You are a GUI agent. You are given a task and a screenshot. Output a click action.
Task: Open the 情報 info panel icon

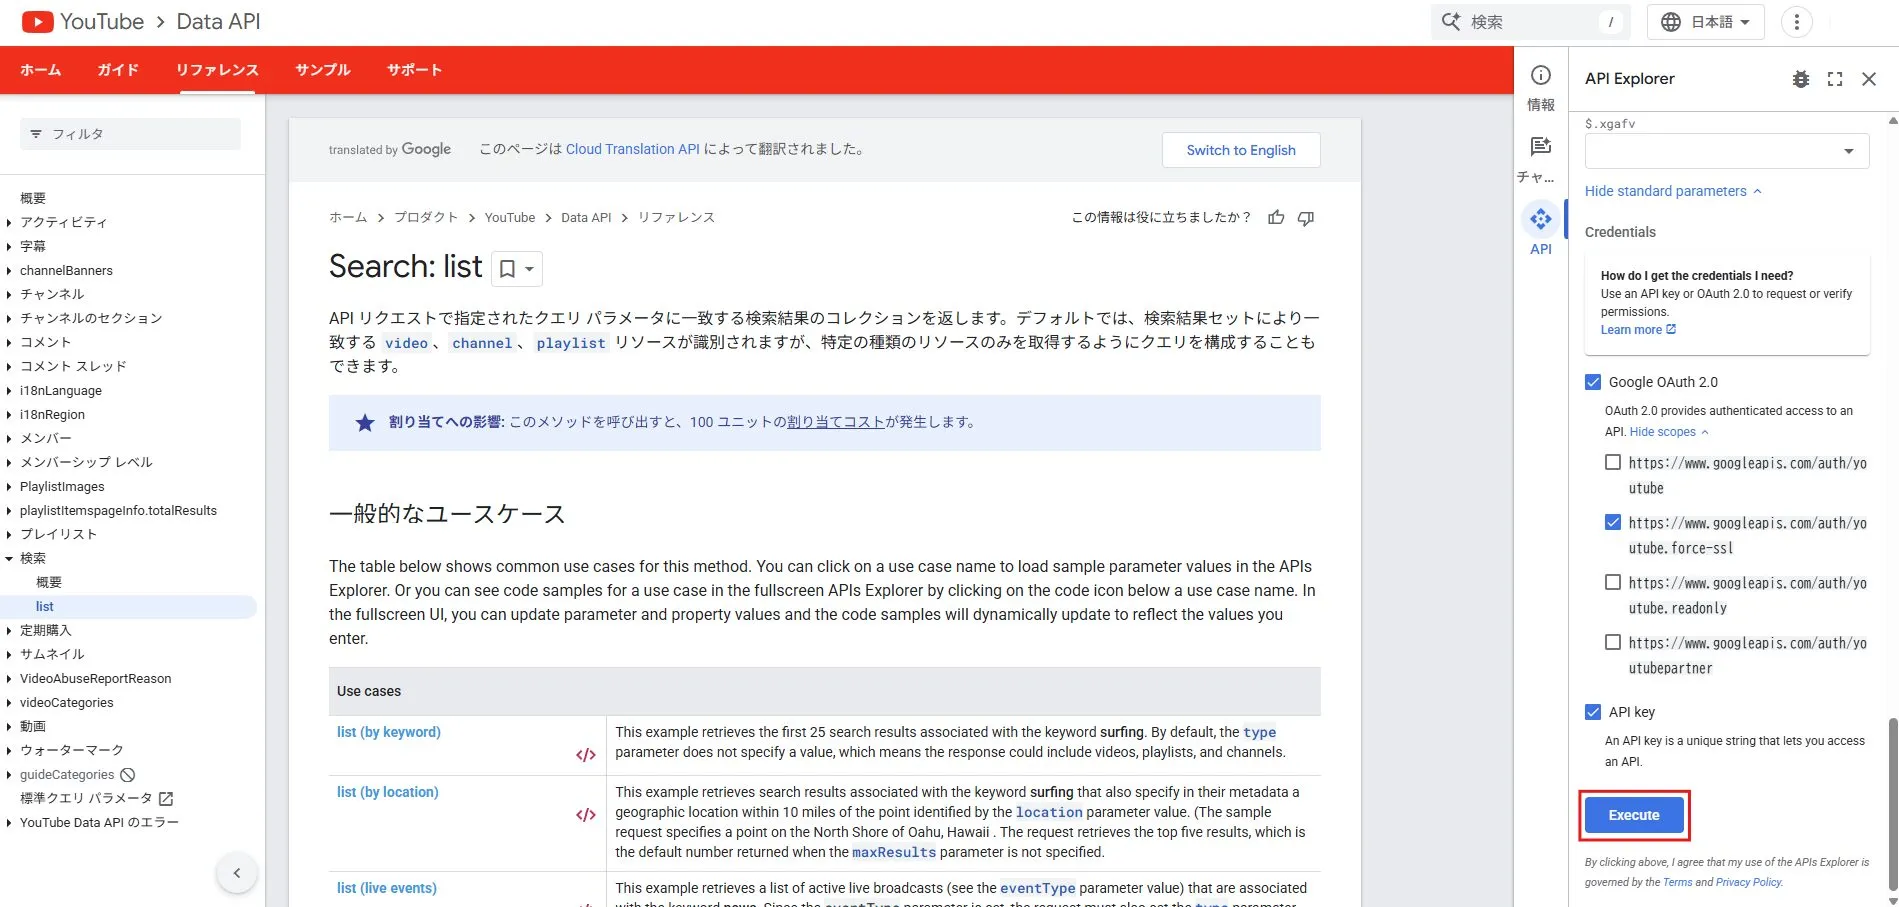(x=1541, y=75)
